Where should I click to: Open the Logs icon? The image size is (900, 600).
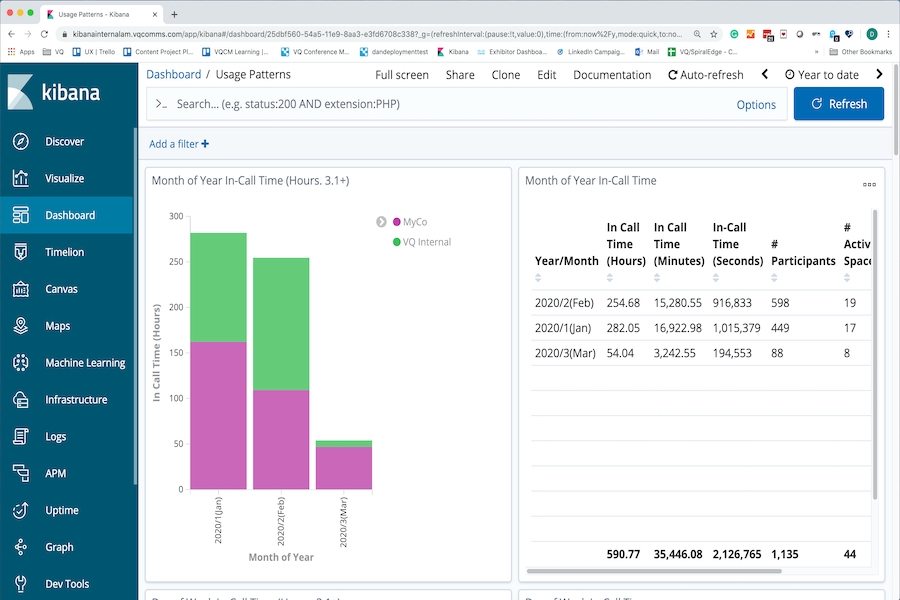pos(21,436)
